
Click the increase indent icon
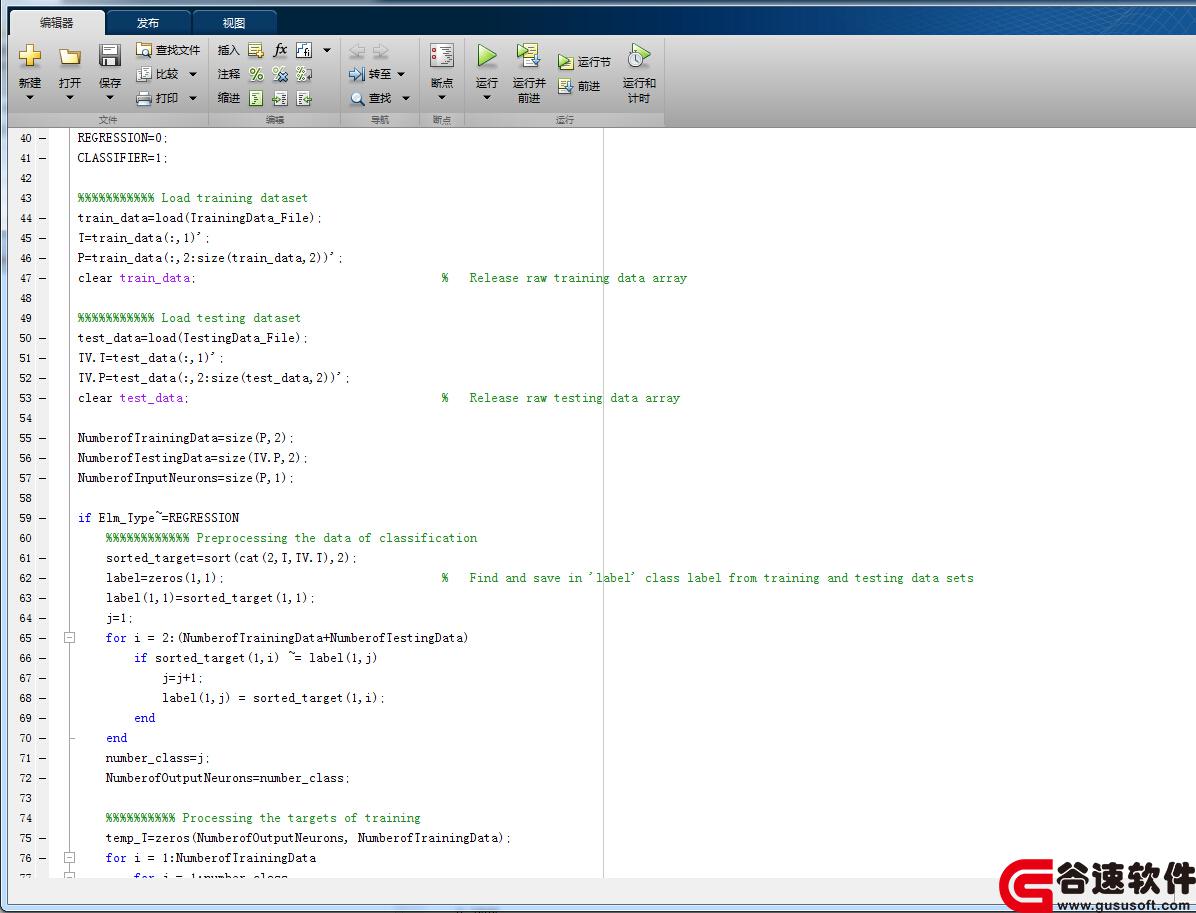(280, 98)
